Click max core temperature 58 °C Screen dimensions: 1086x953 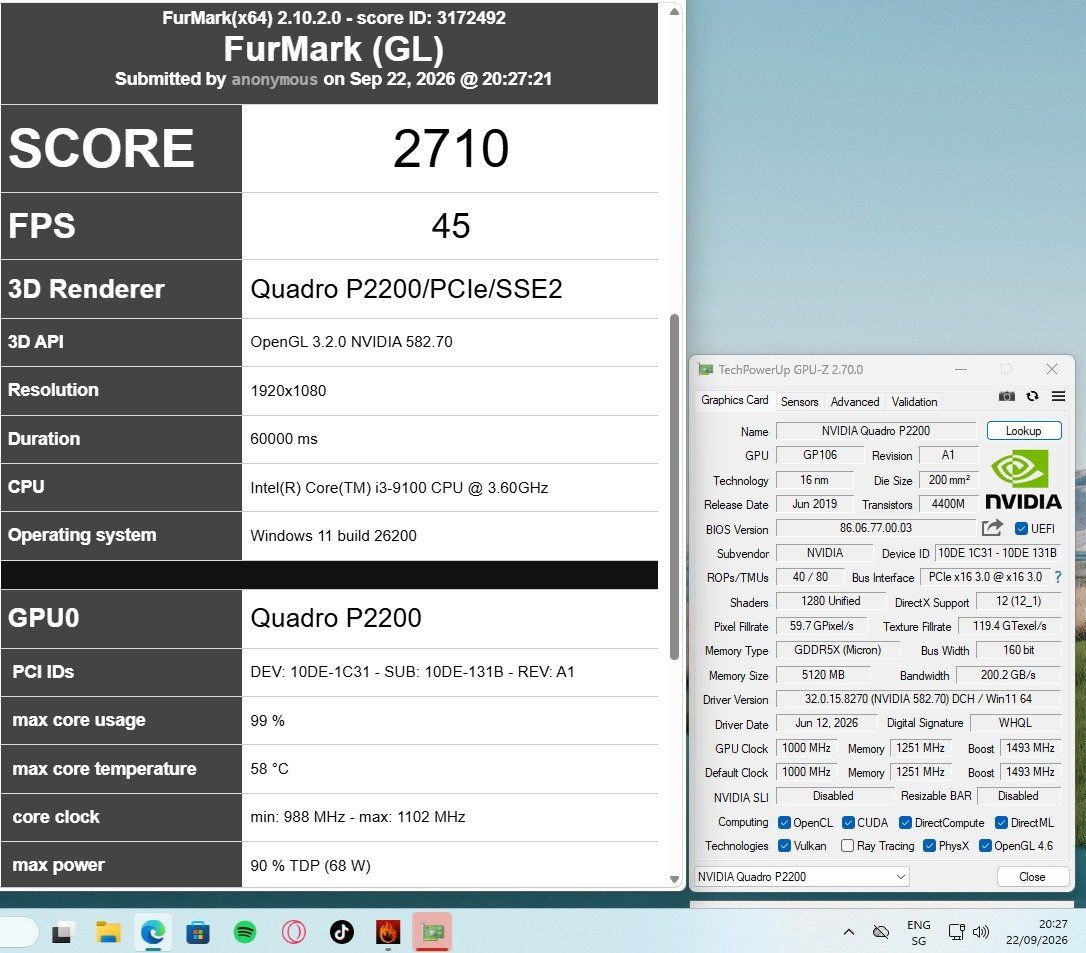point(269,769)
